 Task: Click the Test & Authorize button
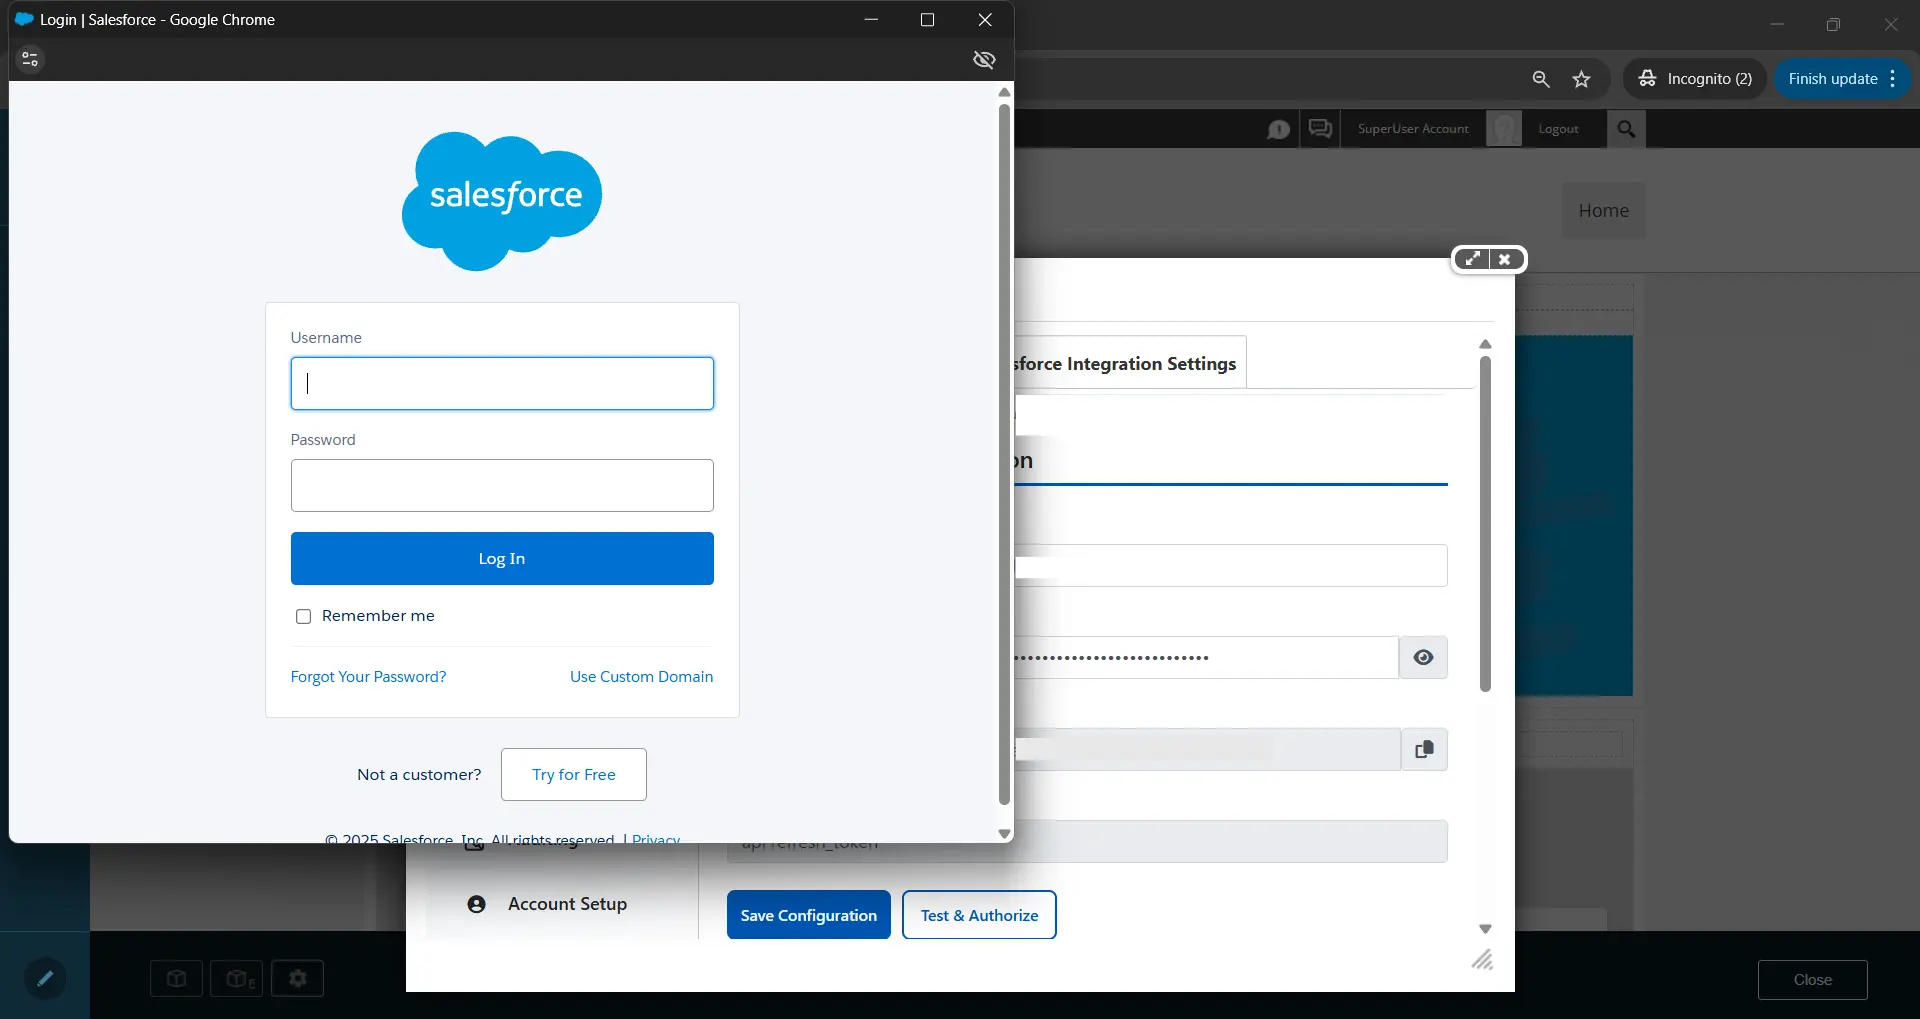(979, 915)
